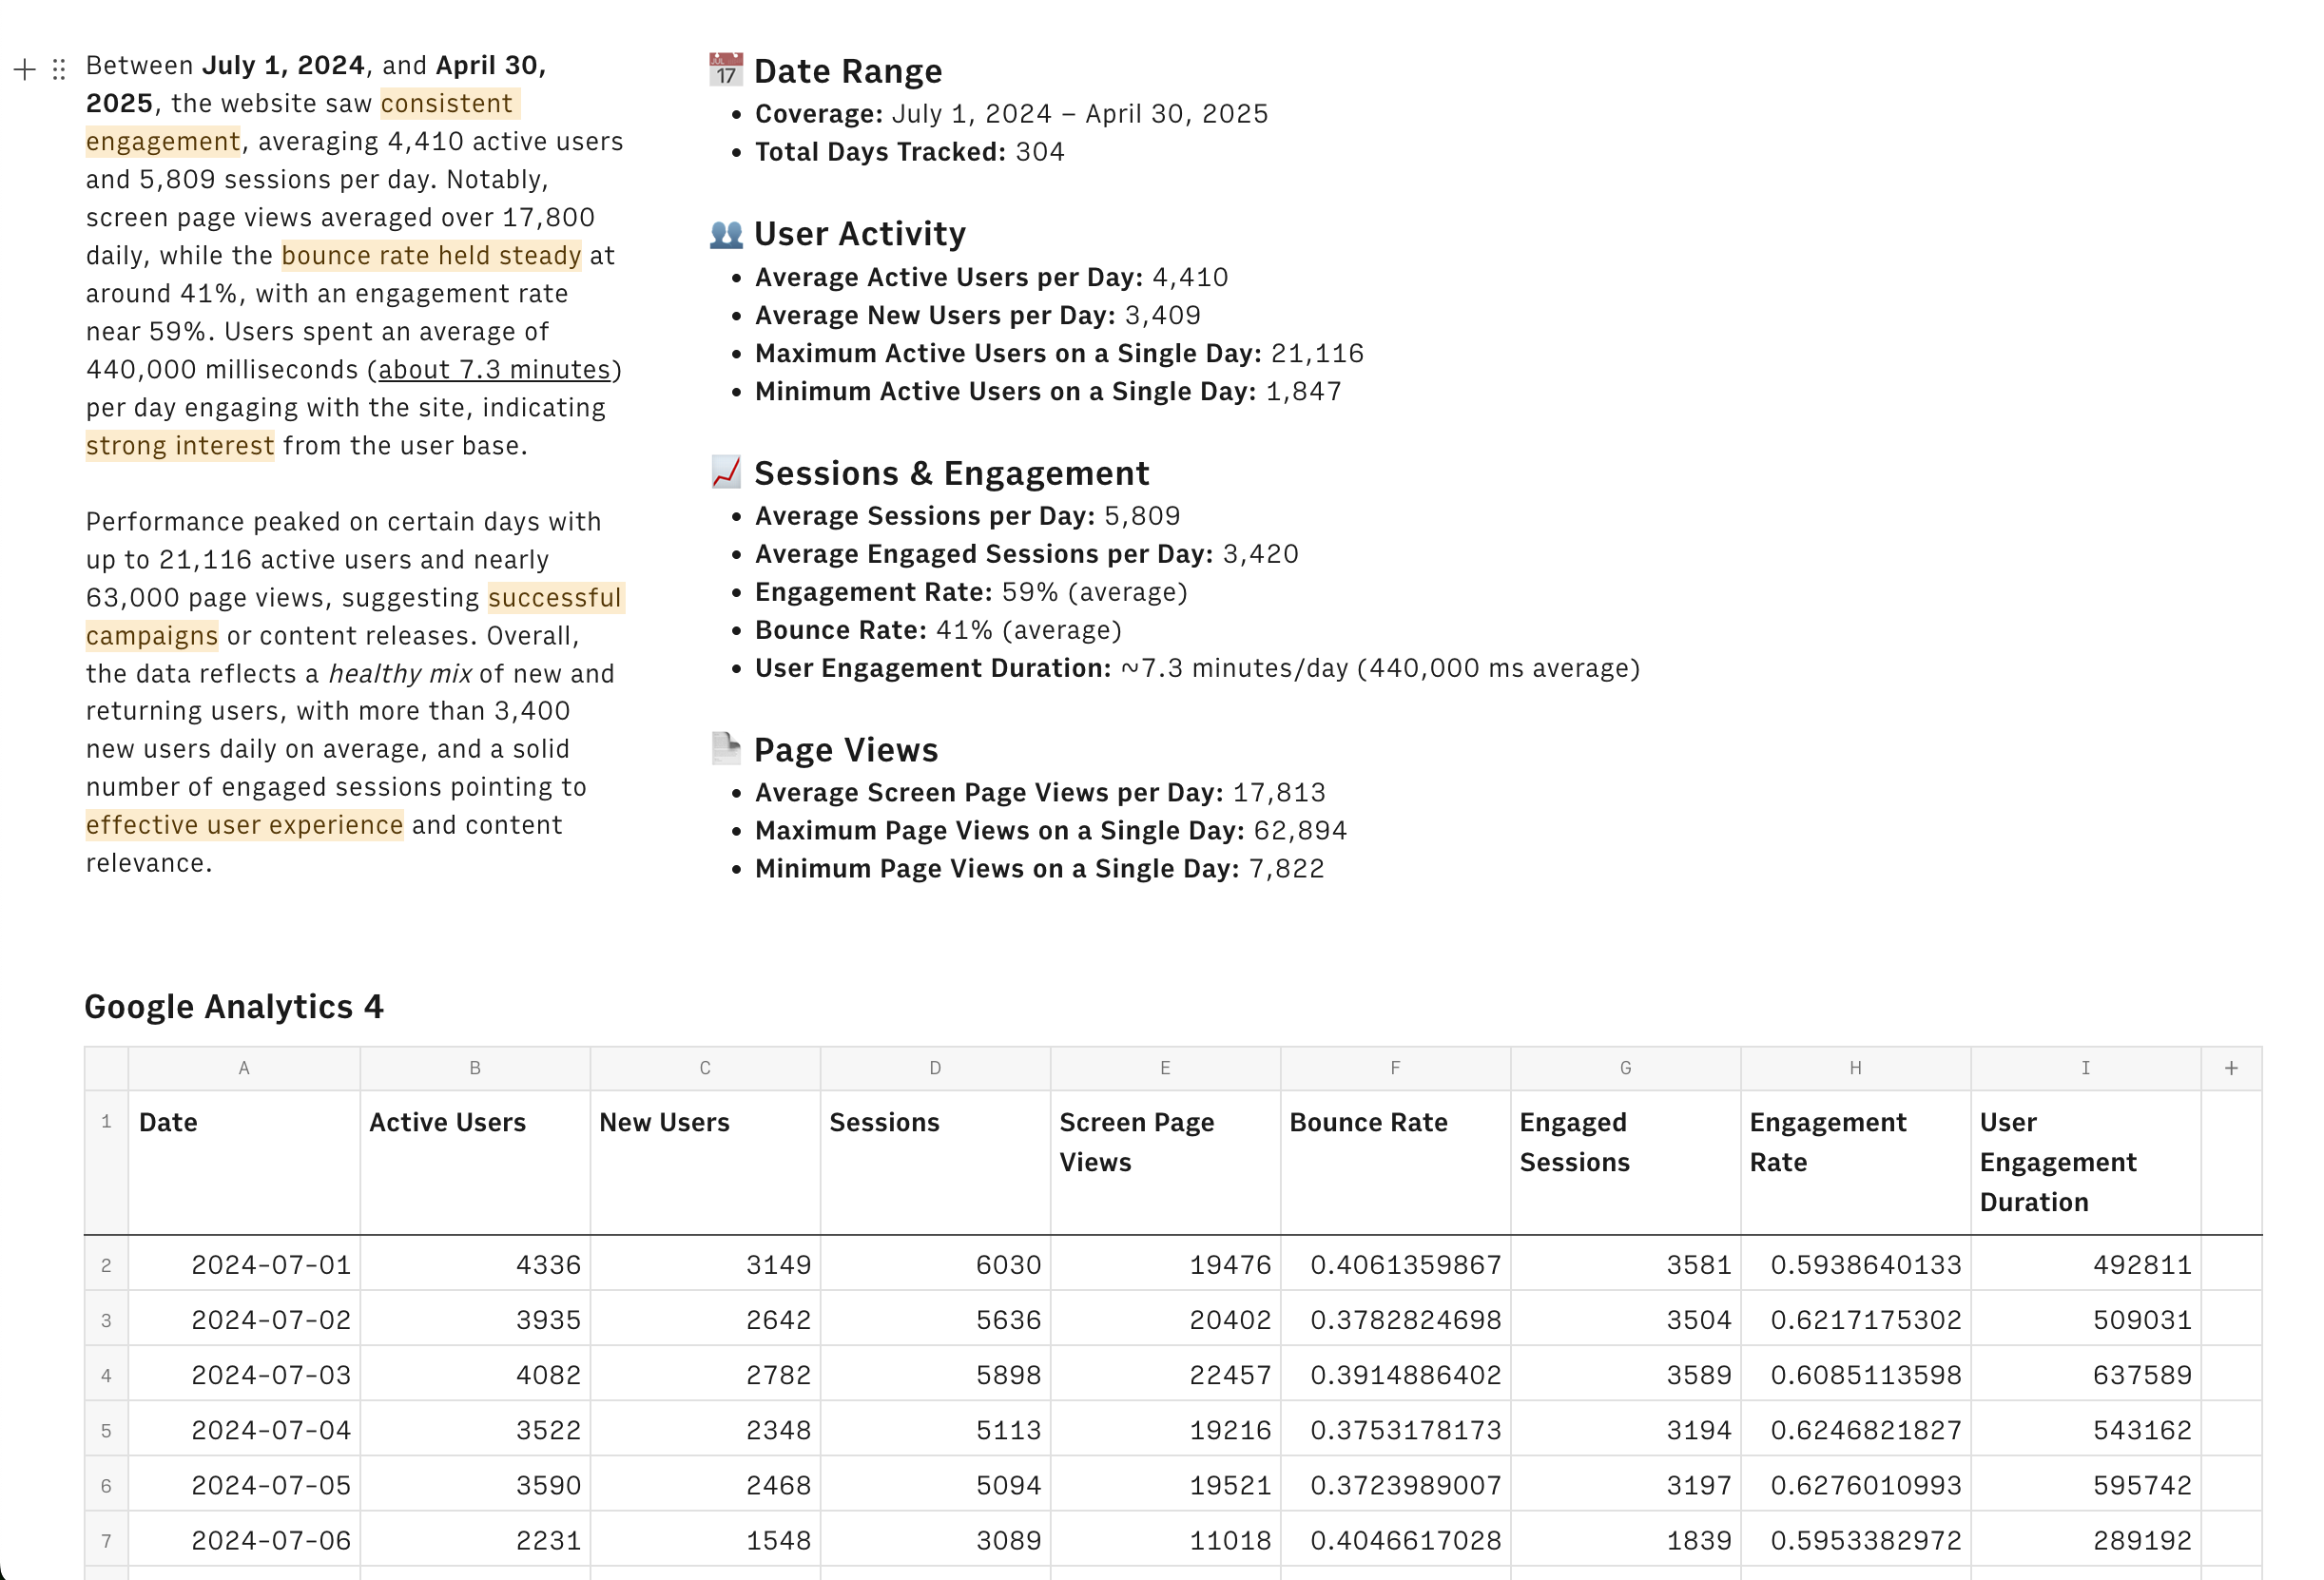
Task: Click the cell with date 2024-07-03
Action: point(270,1375)
